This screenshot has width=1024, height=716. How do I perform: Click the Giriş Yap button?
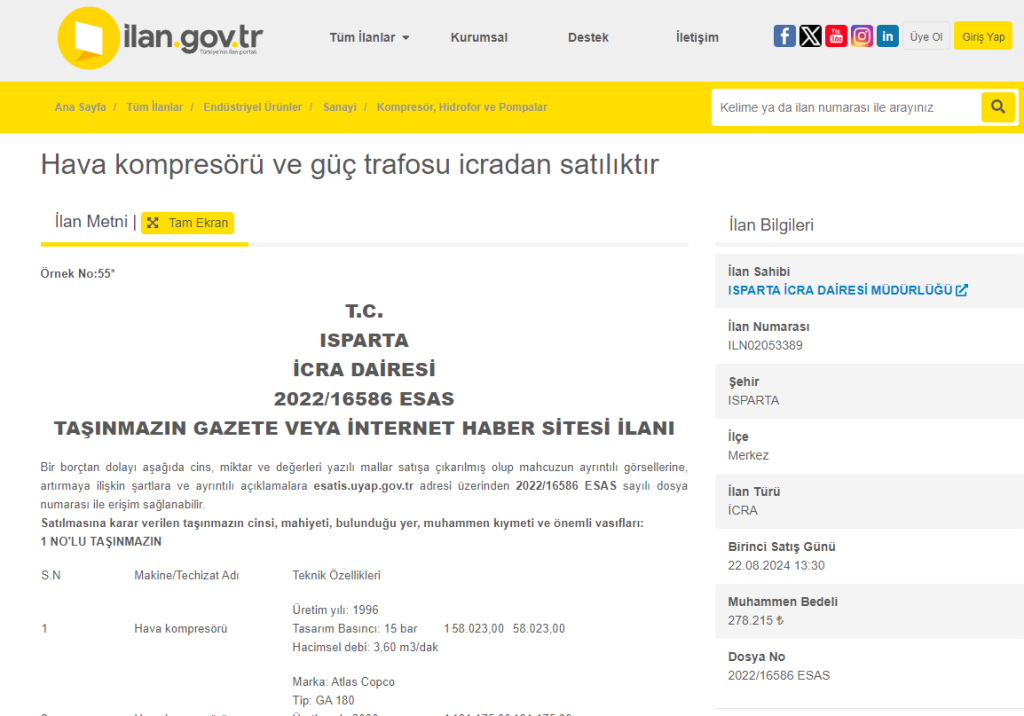click(982, 34)
